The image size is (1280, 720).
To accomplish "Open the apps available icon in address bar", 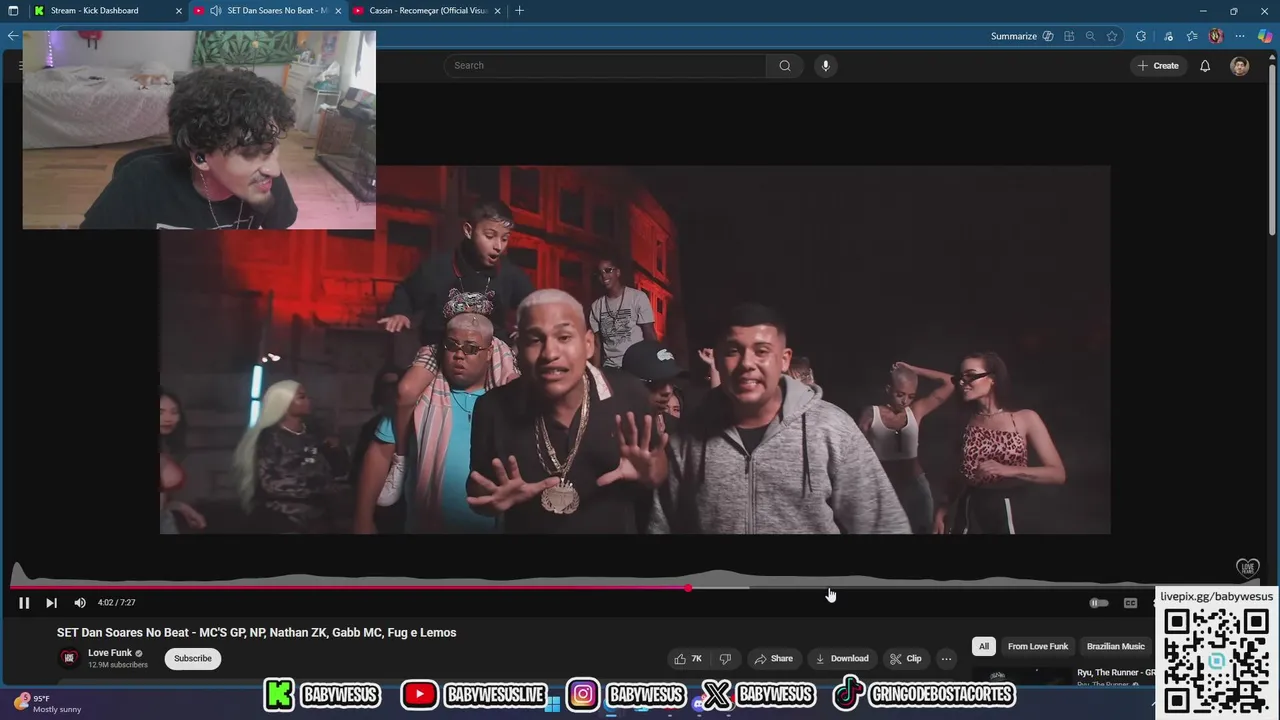I will coord(1069,36).
